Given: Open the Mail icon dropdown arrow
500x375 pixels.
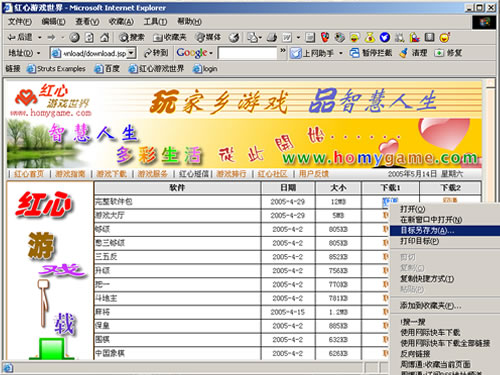Looking at the screenshot, I should (x=260, y=37).
